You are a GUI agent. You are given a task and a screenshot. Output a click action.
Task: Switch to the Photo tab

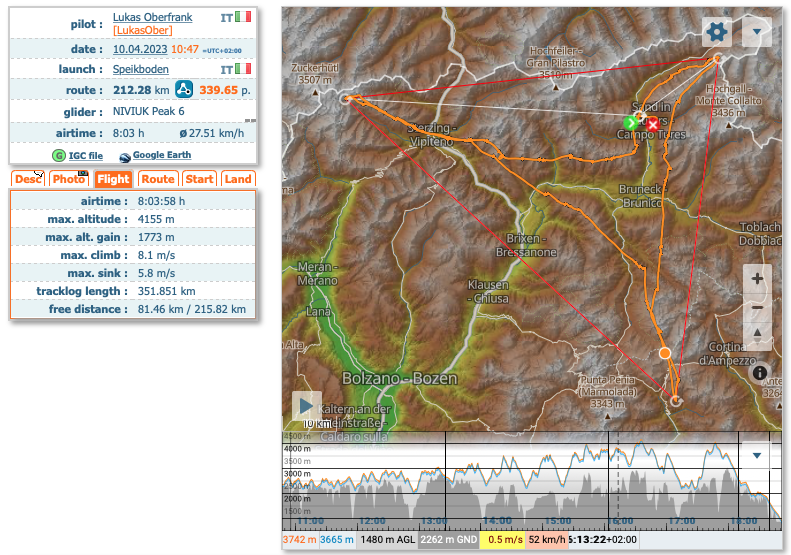pyautogui.click(x=69, y=179)
